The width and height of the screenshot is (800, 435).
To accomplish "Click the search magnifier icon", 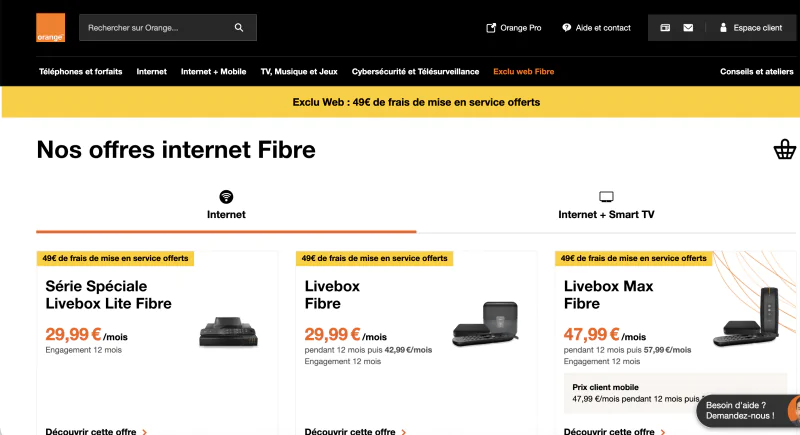I will point(239,28).
